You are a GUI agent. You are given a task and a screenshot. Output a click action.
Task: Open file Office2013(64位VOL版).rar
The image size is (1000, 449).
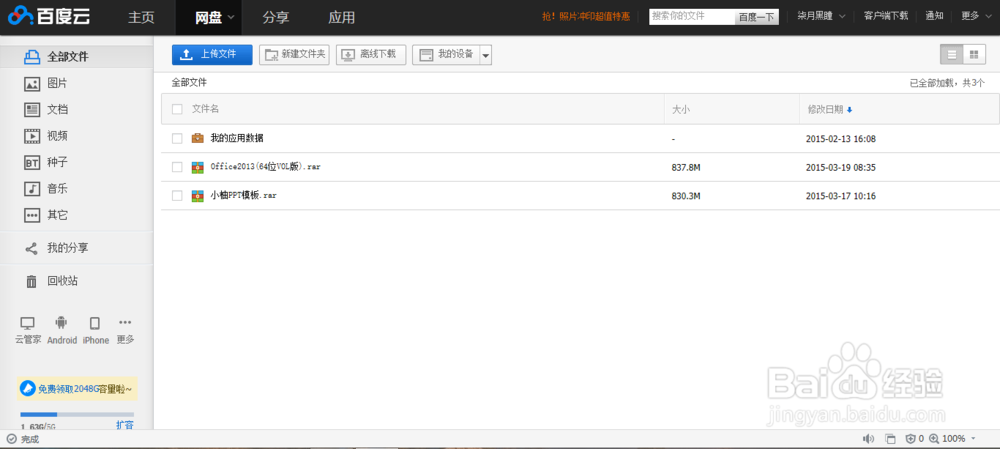266,167
